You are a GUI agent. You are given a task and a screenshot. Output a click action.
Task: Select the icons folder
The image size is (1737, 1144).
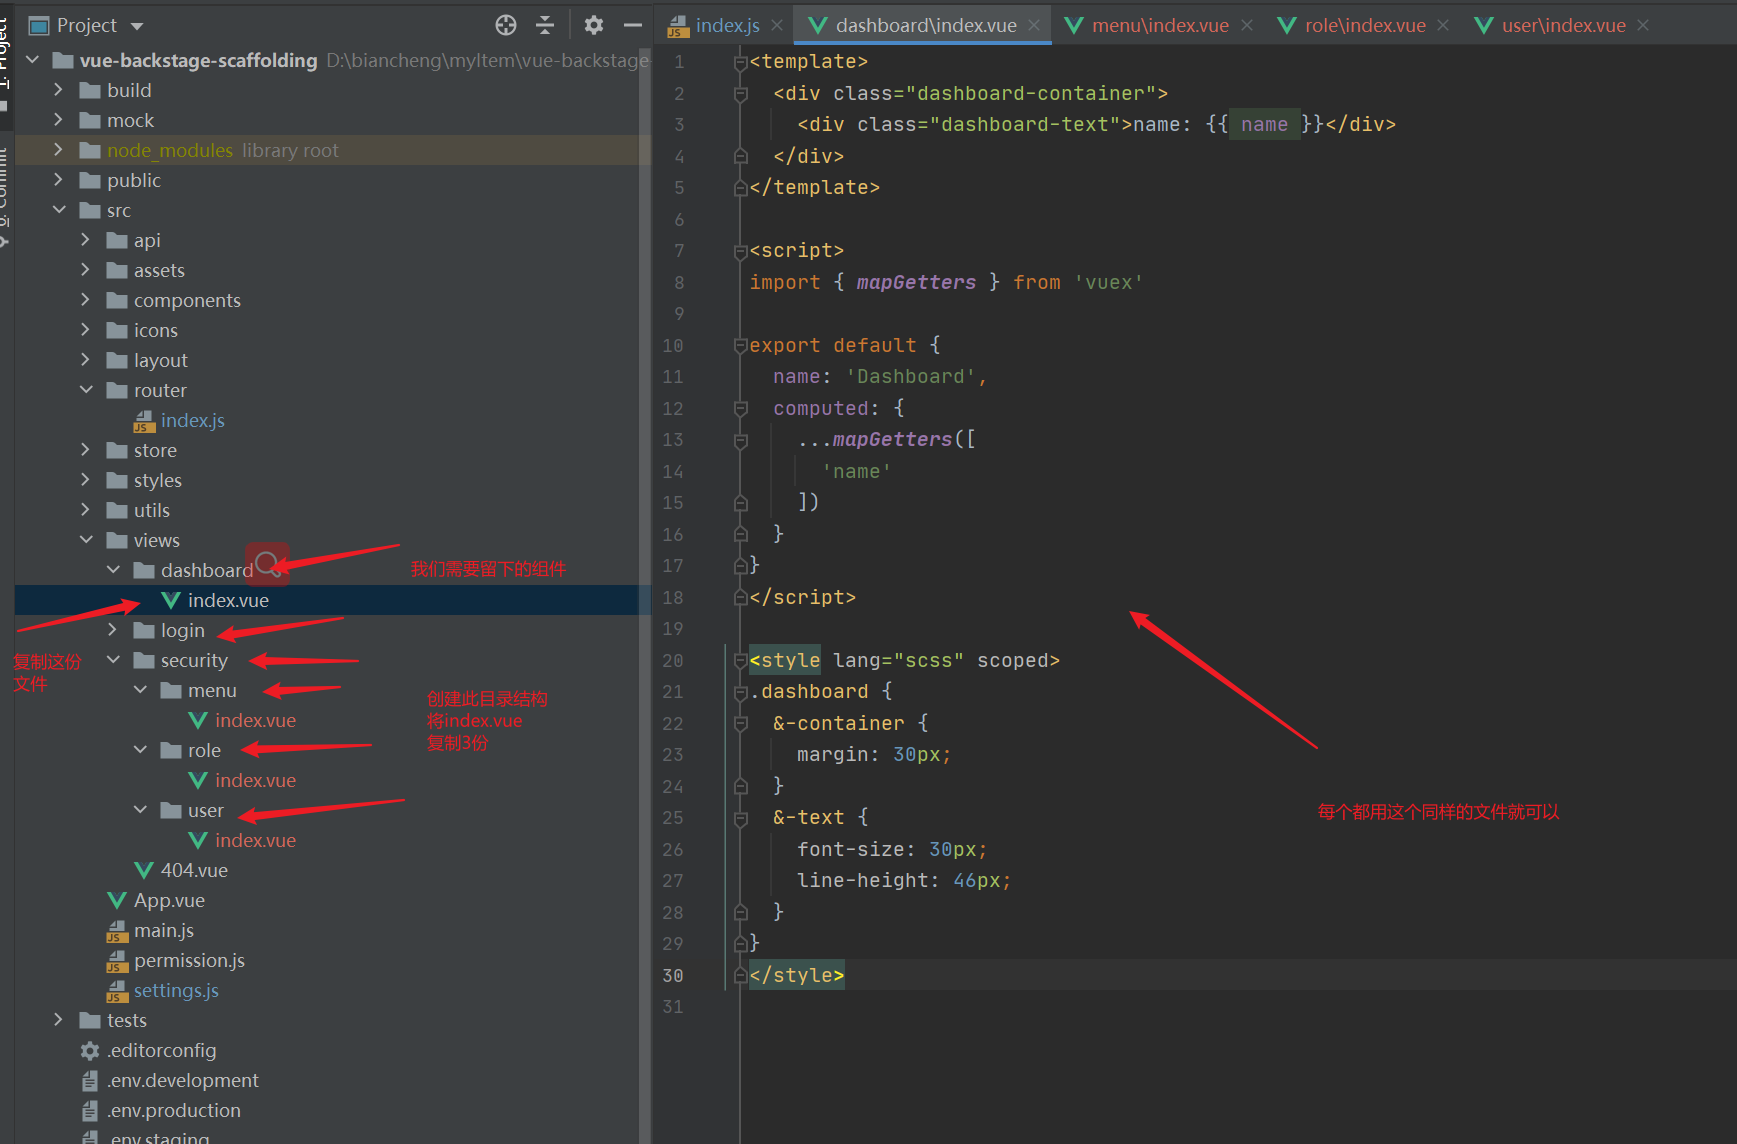click(x=155, y=330)
